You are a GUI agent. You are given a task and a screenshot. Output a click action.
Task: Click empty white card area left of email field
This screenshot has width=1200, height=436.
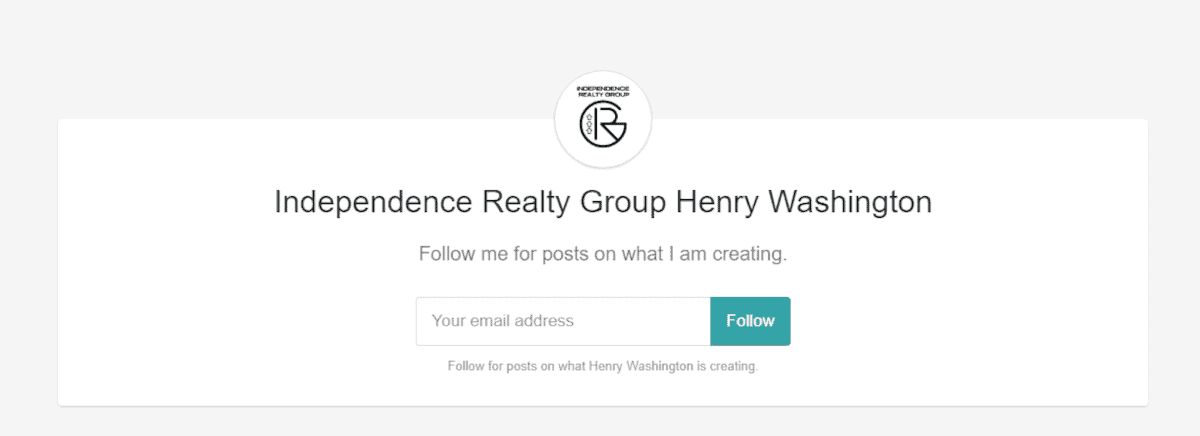click(x=237, y=321)
